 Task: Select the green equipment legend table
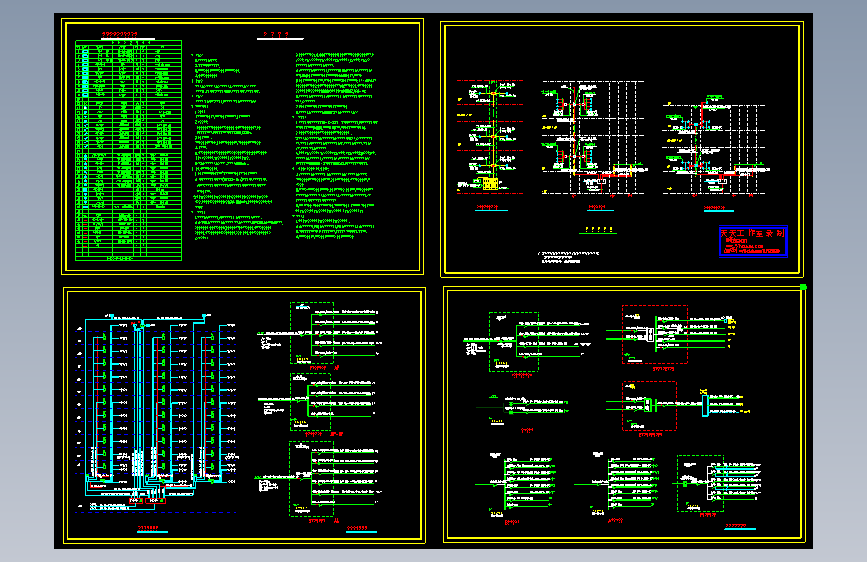[128, 150]
